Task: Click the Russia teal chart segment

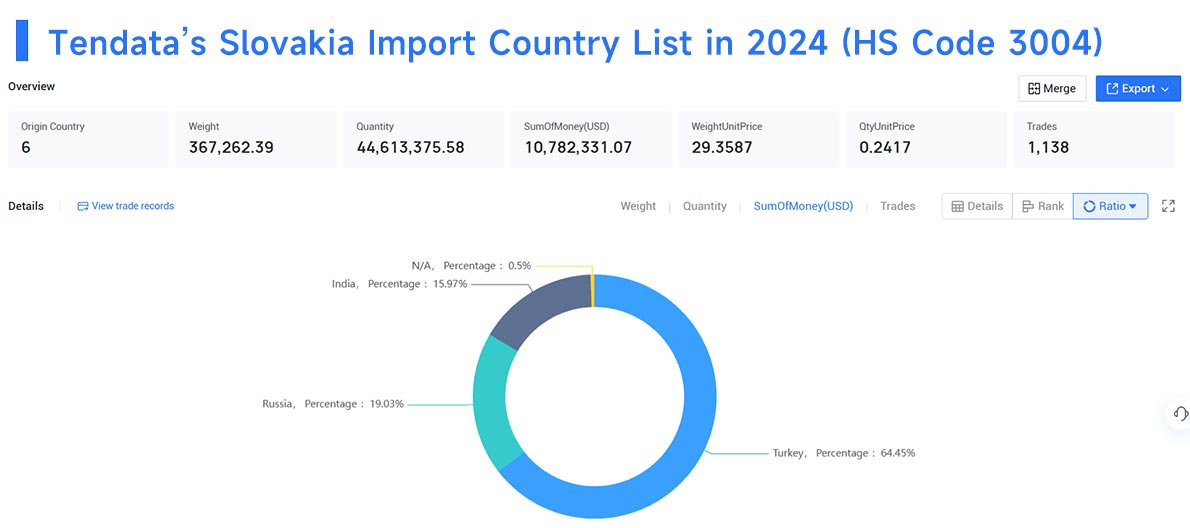Action: coord(490,402)
